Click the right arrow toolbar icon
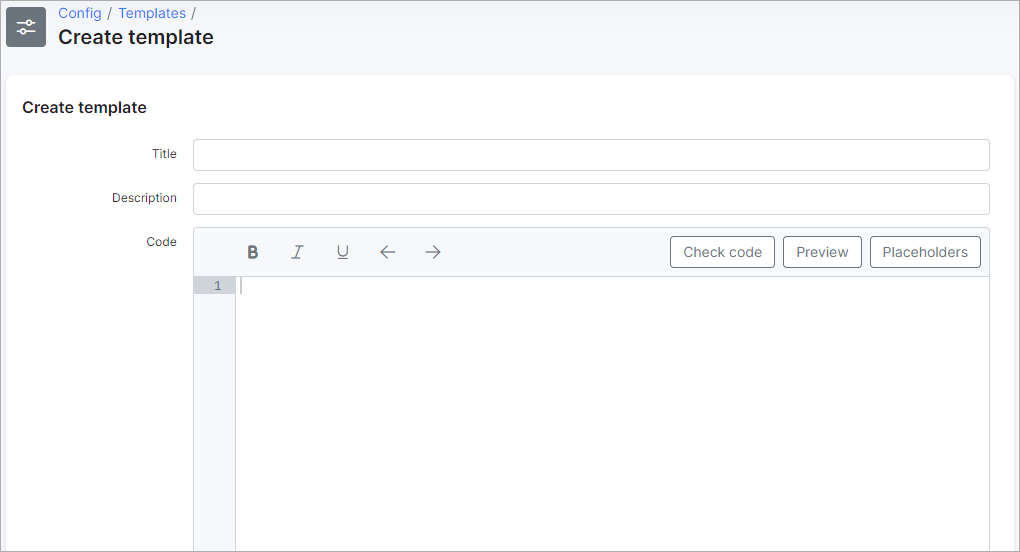1020x552 pixels. (432, 252)
